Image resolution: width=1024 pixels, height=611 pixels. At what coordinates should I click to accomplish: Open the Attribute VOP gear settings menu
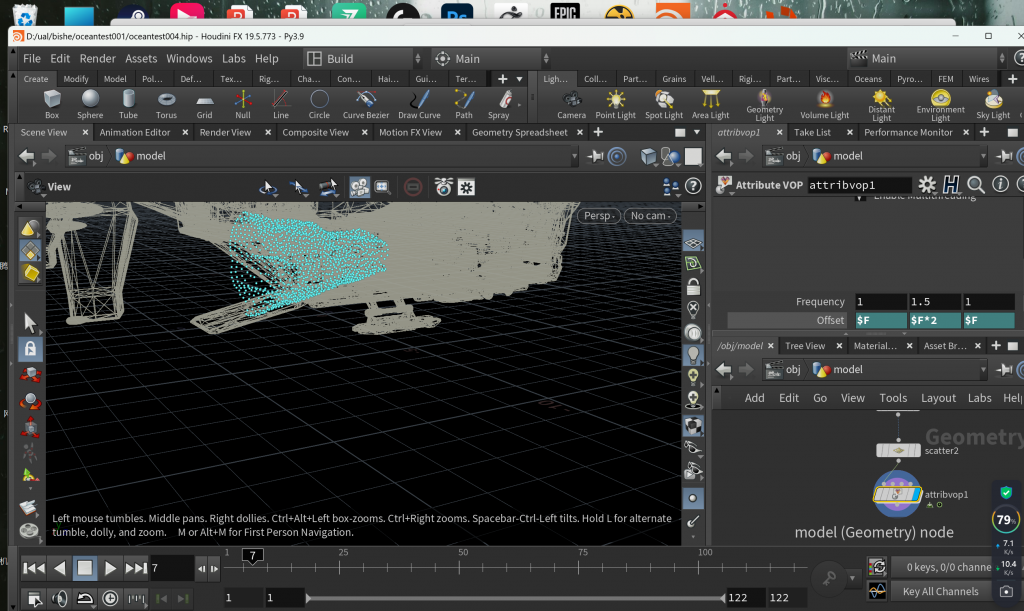tap(927, 185)
